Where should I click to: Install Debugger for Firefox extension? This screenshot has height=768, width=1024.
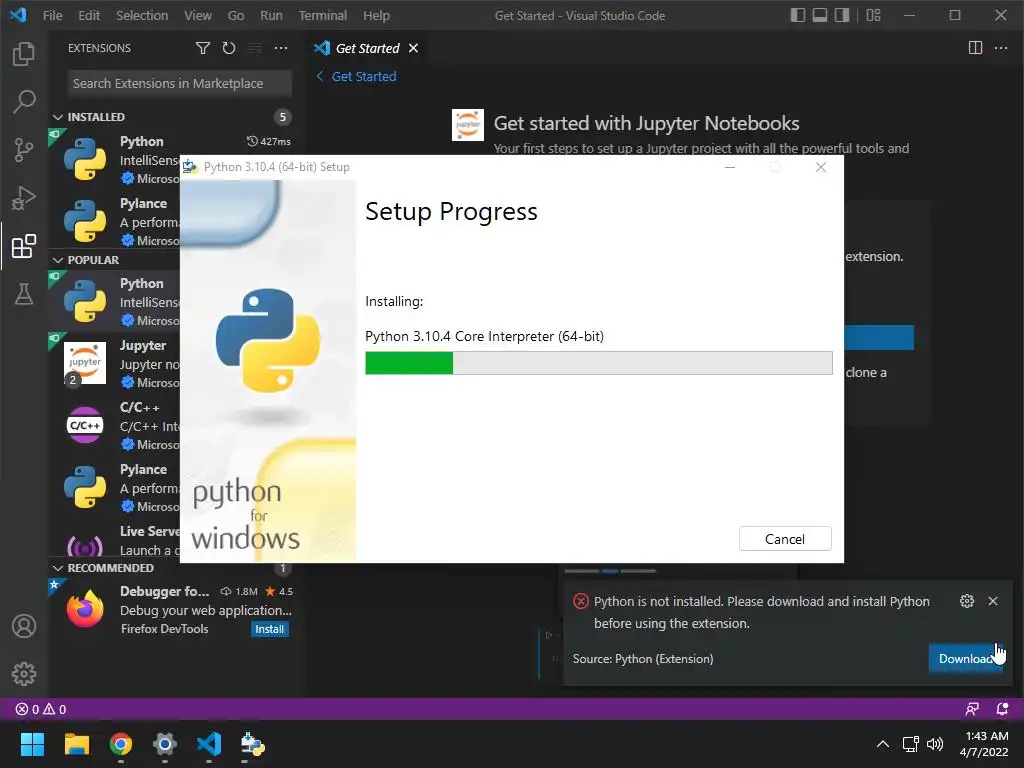(x=269, y=629)
